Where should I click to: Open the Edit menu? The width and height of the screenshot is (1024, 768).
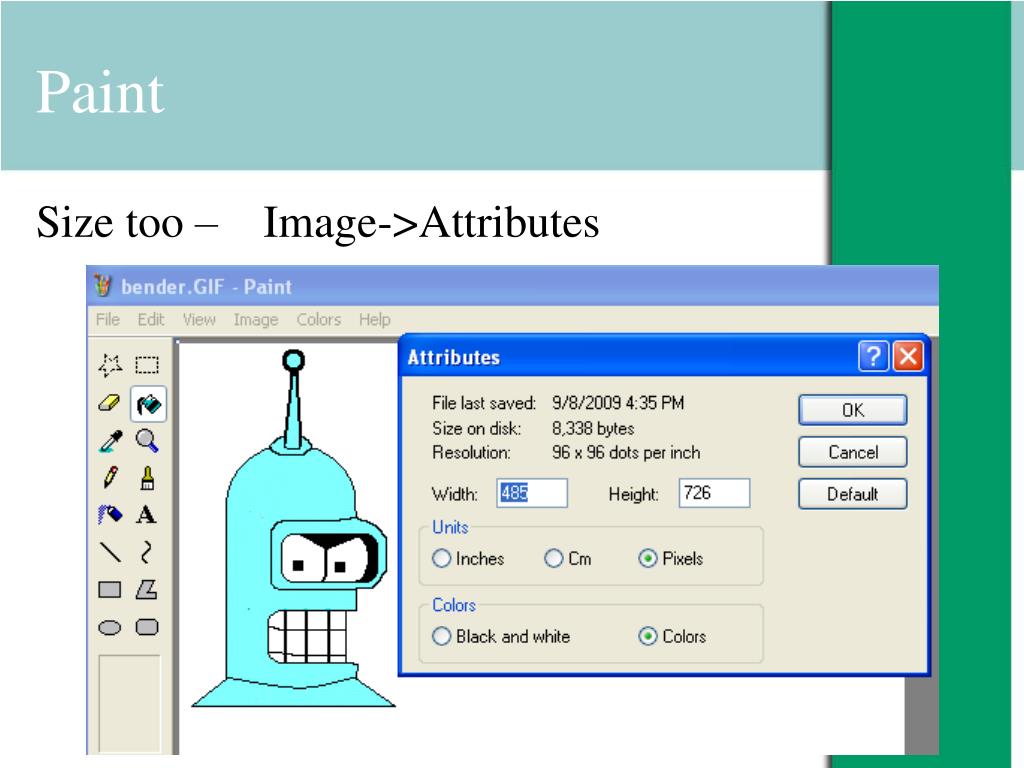(151, 319)
